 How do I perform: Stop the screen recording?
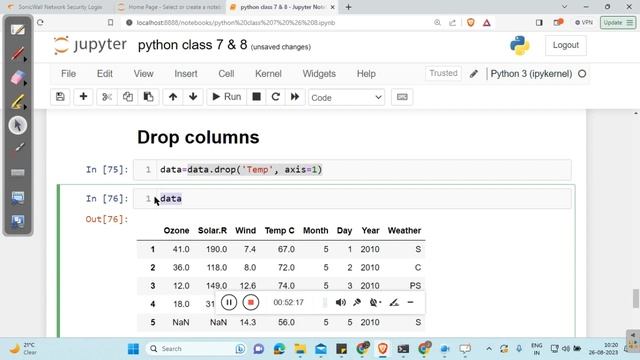[251, 302]
